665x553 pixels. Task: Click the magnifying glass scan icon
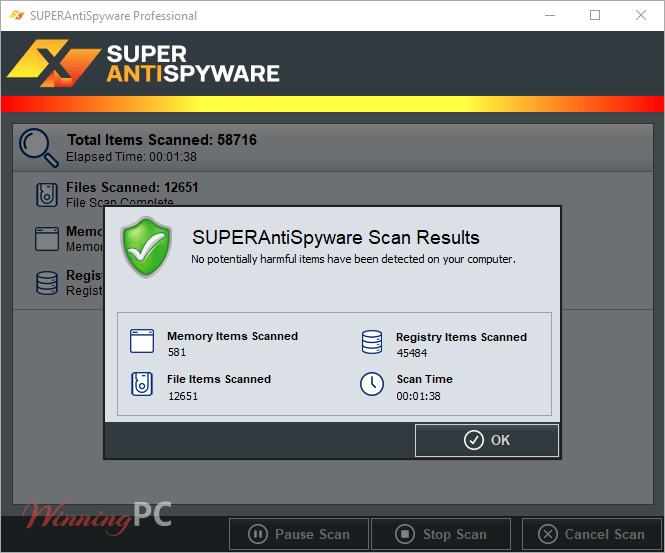(39, 148)
